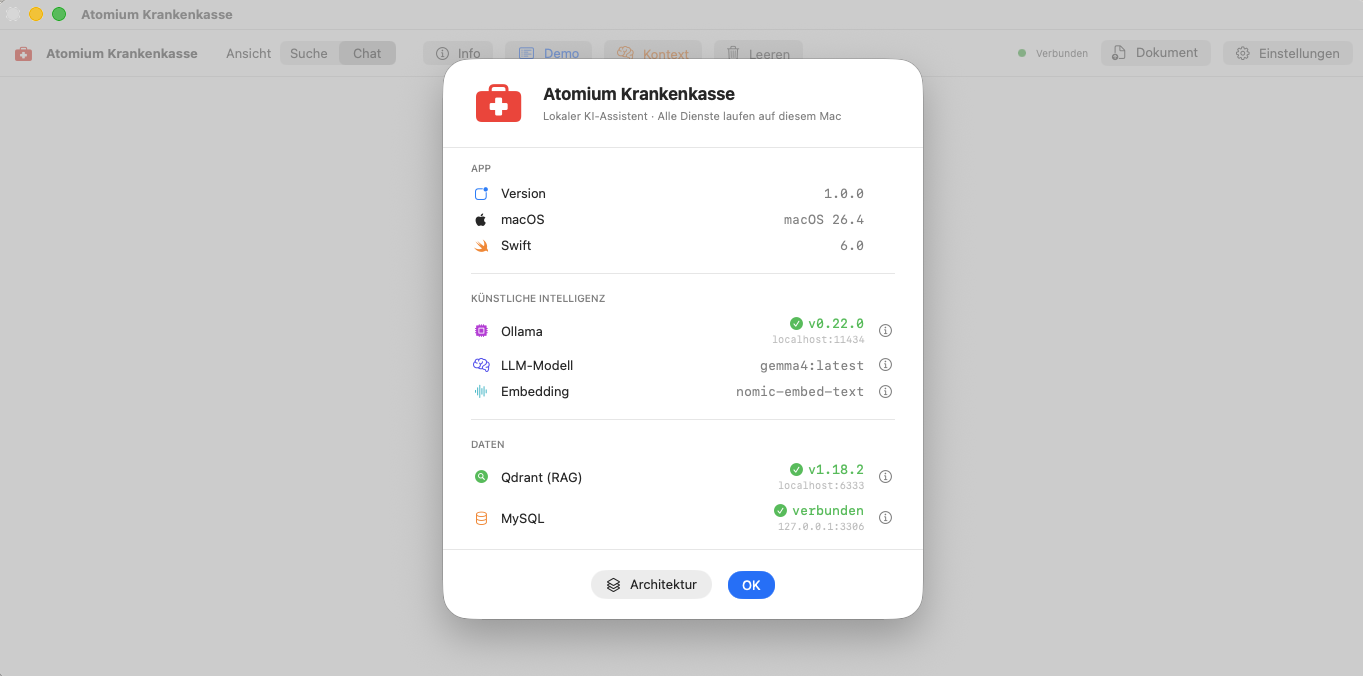
Task: Click the red medical kit icon in dialog header
Action: [x=498, y=104]
